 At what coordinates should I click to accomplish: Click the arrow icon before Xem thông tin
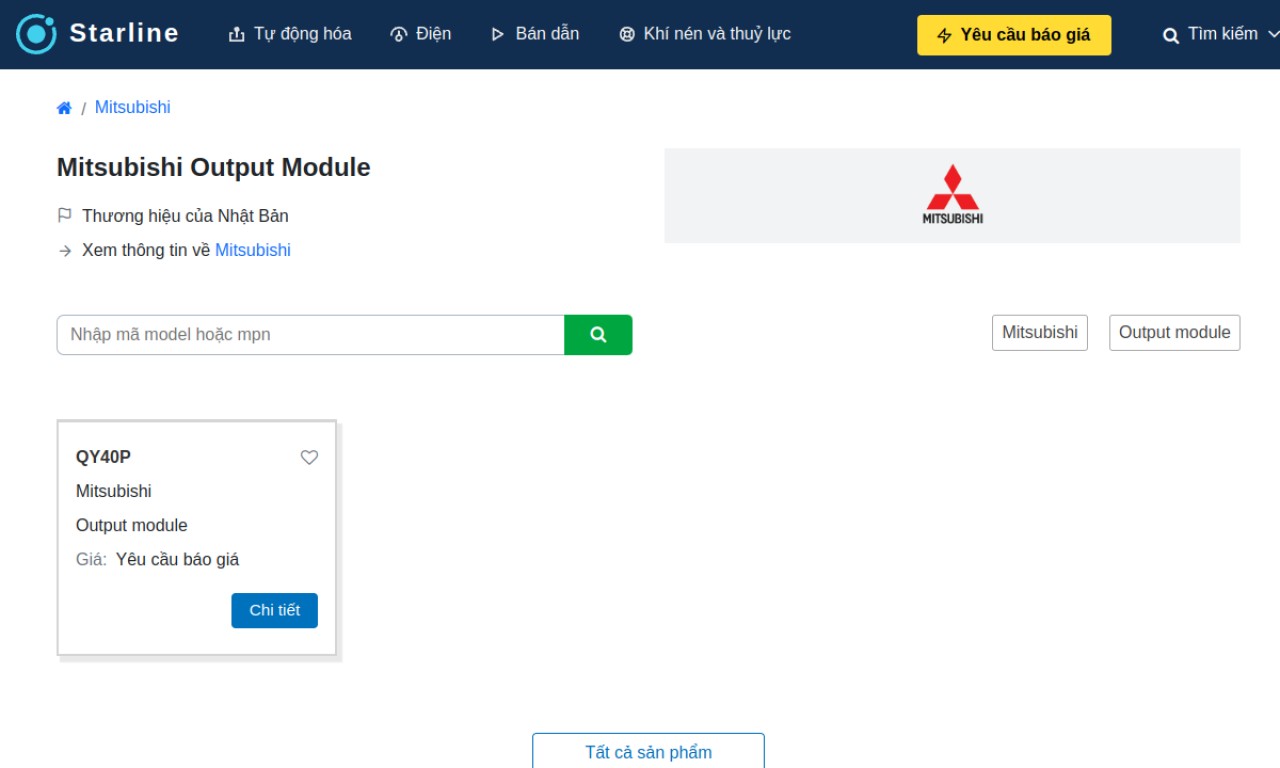coord(65,251)
